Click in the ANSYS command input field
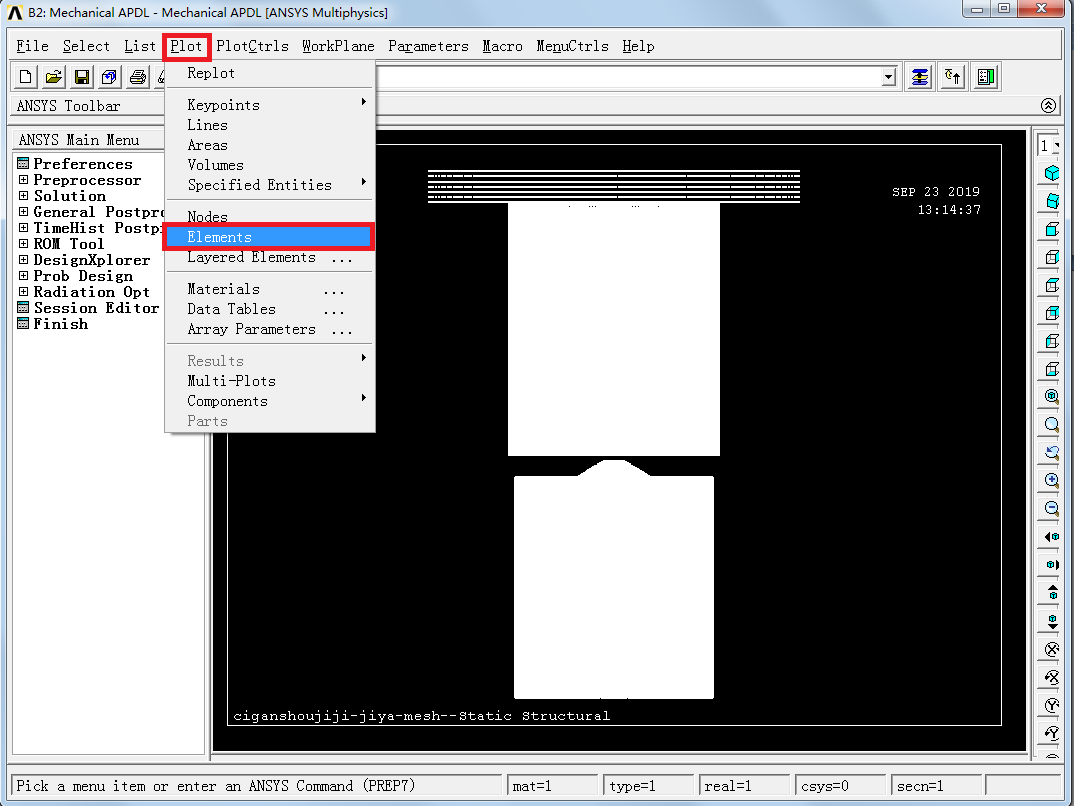The image size is (1074, 806). tap(627, 77)
